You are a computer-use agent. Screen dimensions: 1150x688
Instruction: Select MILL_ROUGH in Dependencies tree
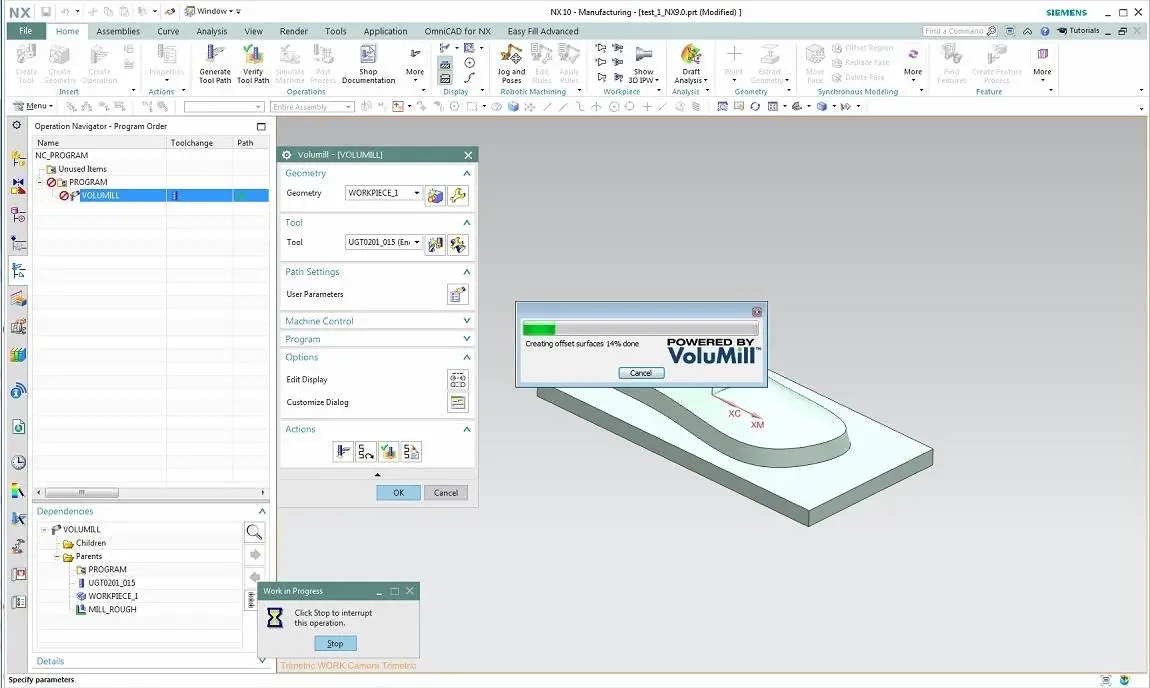point(112,610)
